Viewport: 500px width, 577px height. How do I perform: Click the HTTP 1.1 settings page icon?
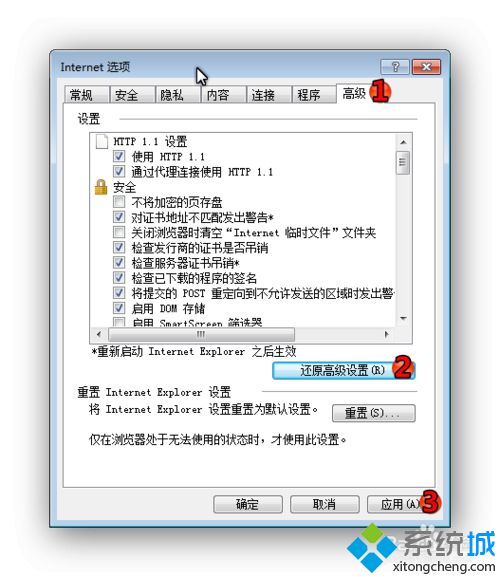102,141
